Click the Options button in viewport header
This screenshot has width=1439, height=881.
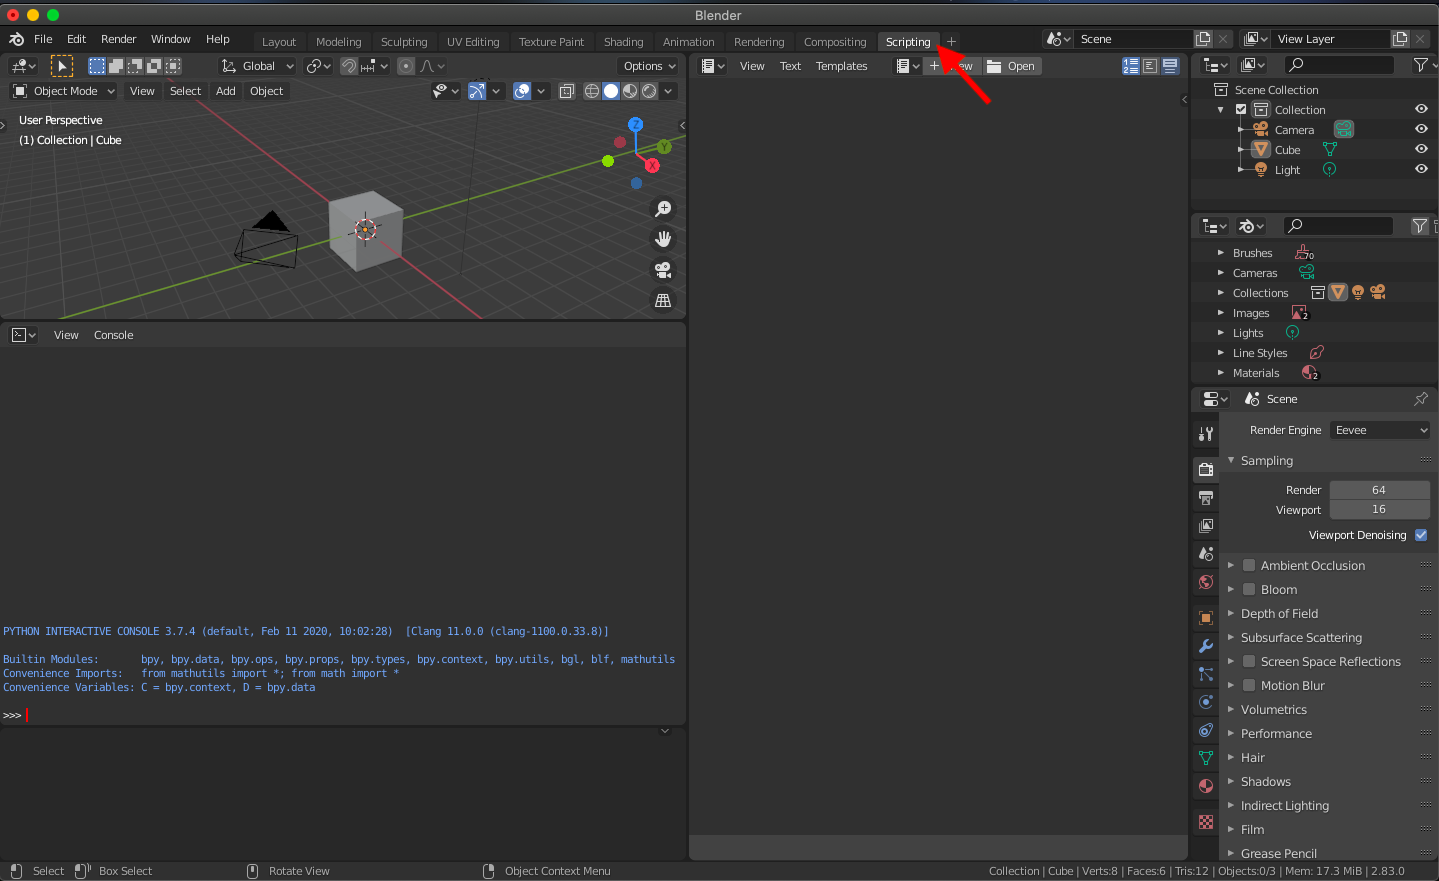(x=648, y=66)
